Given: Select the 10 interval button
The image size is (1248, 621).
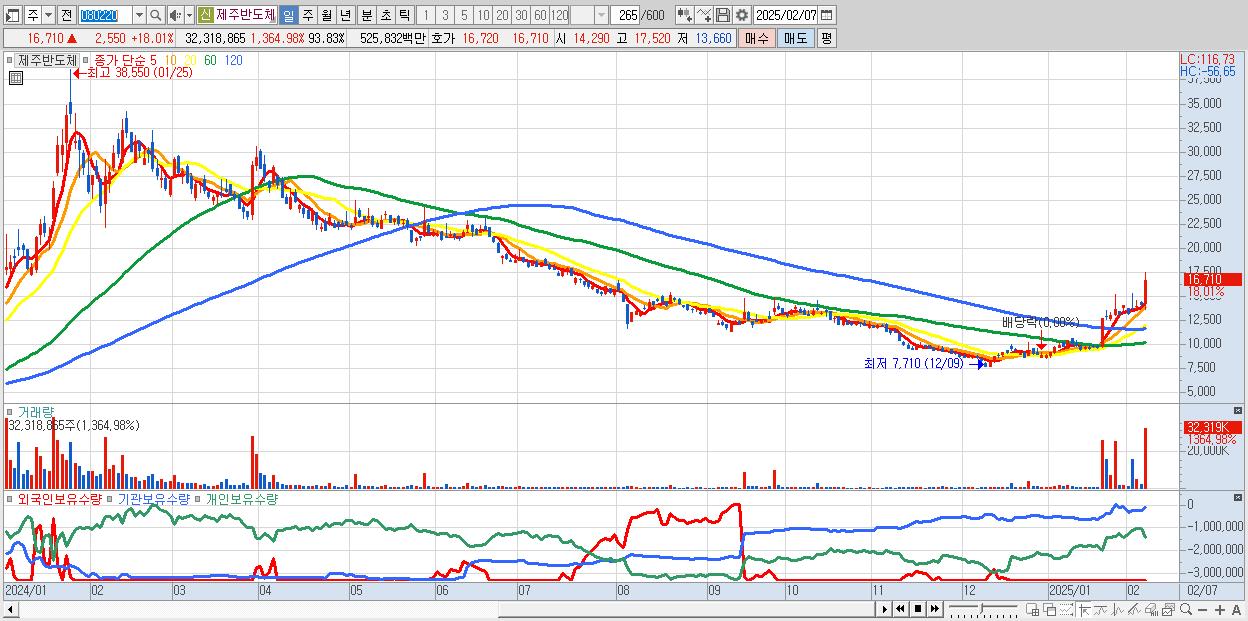Looking at the screenshot, I should (x=483, y=15).
